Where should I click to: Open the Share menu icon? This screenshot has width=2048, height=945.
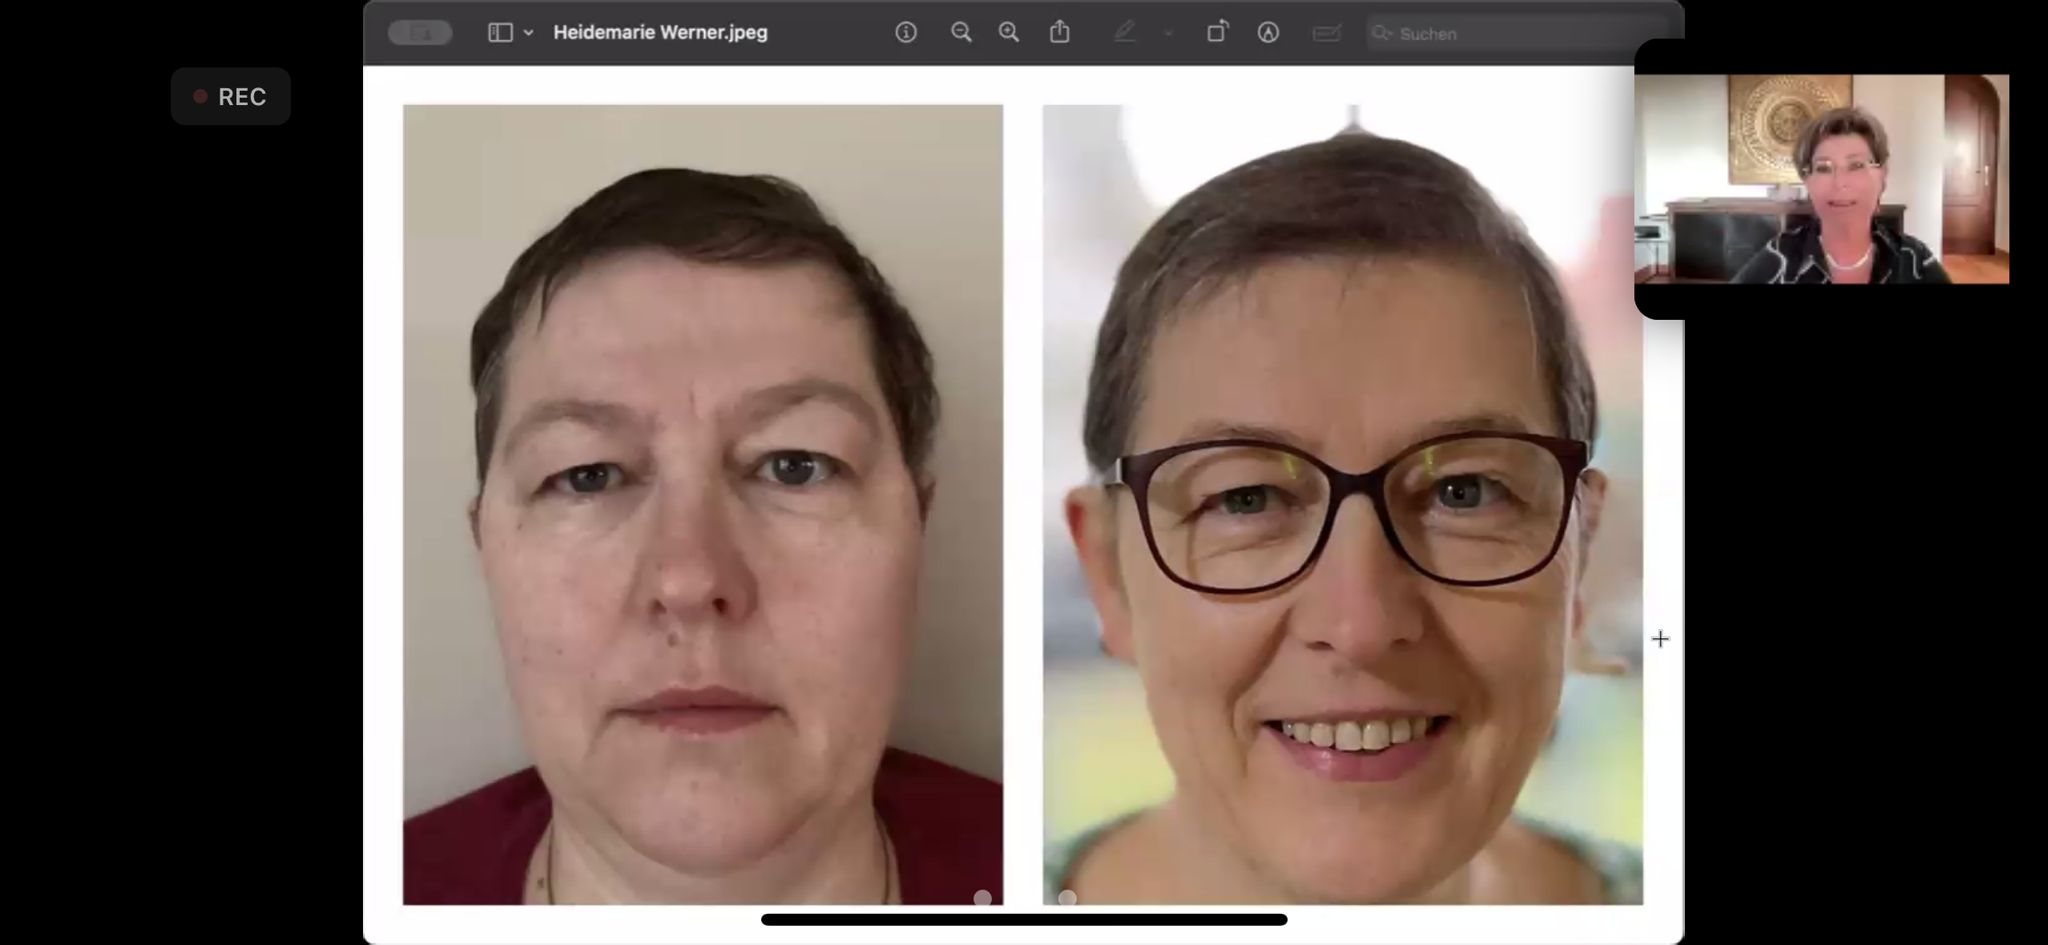pos(1060,33)
